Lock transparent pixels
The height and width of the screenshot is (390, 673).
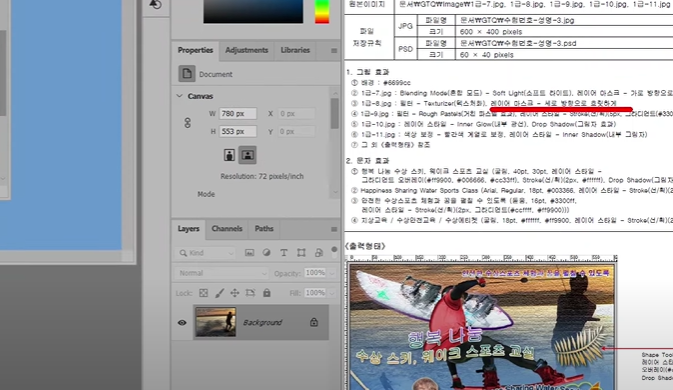tap(203, 293)
